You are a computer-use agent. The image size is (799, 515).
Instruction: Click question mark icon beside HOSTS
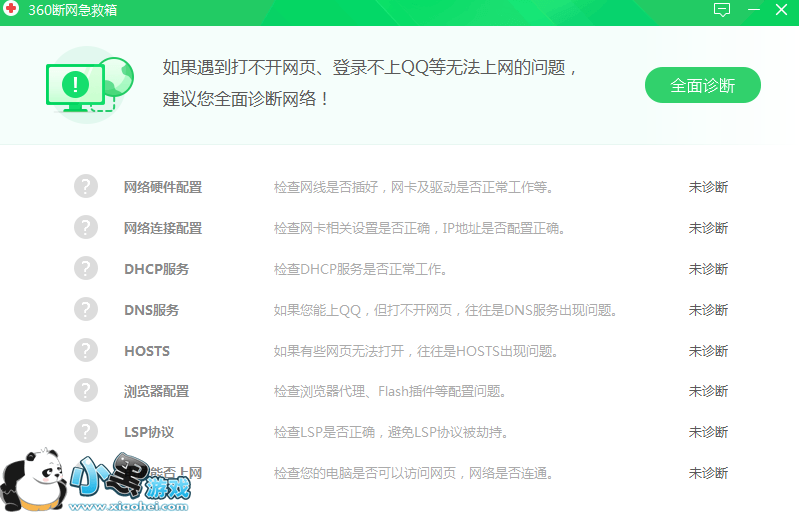(x=86, y=350)
